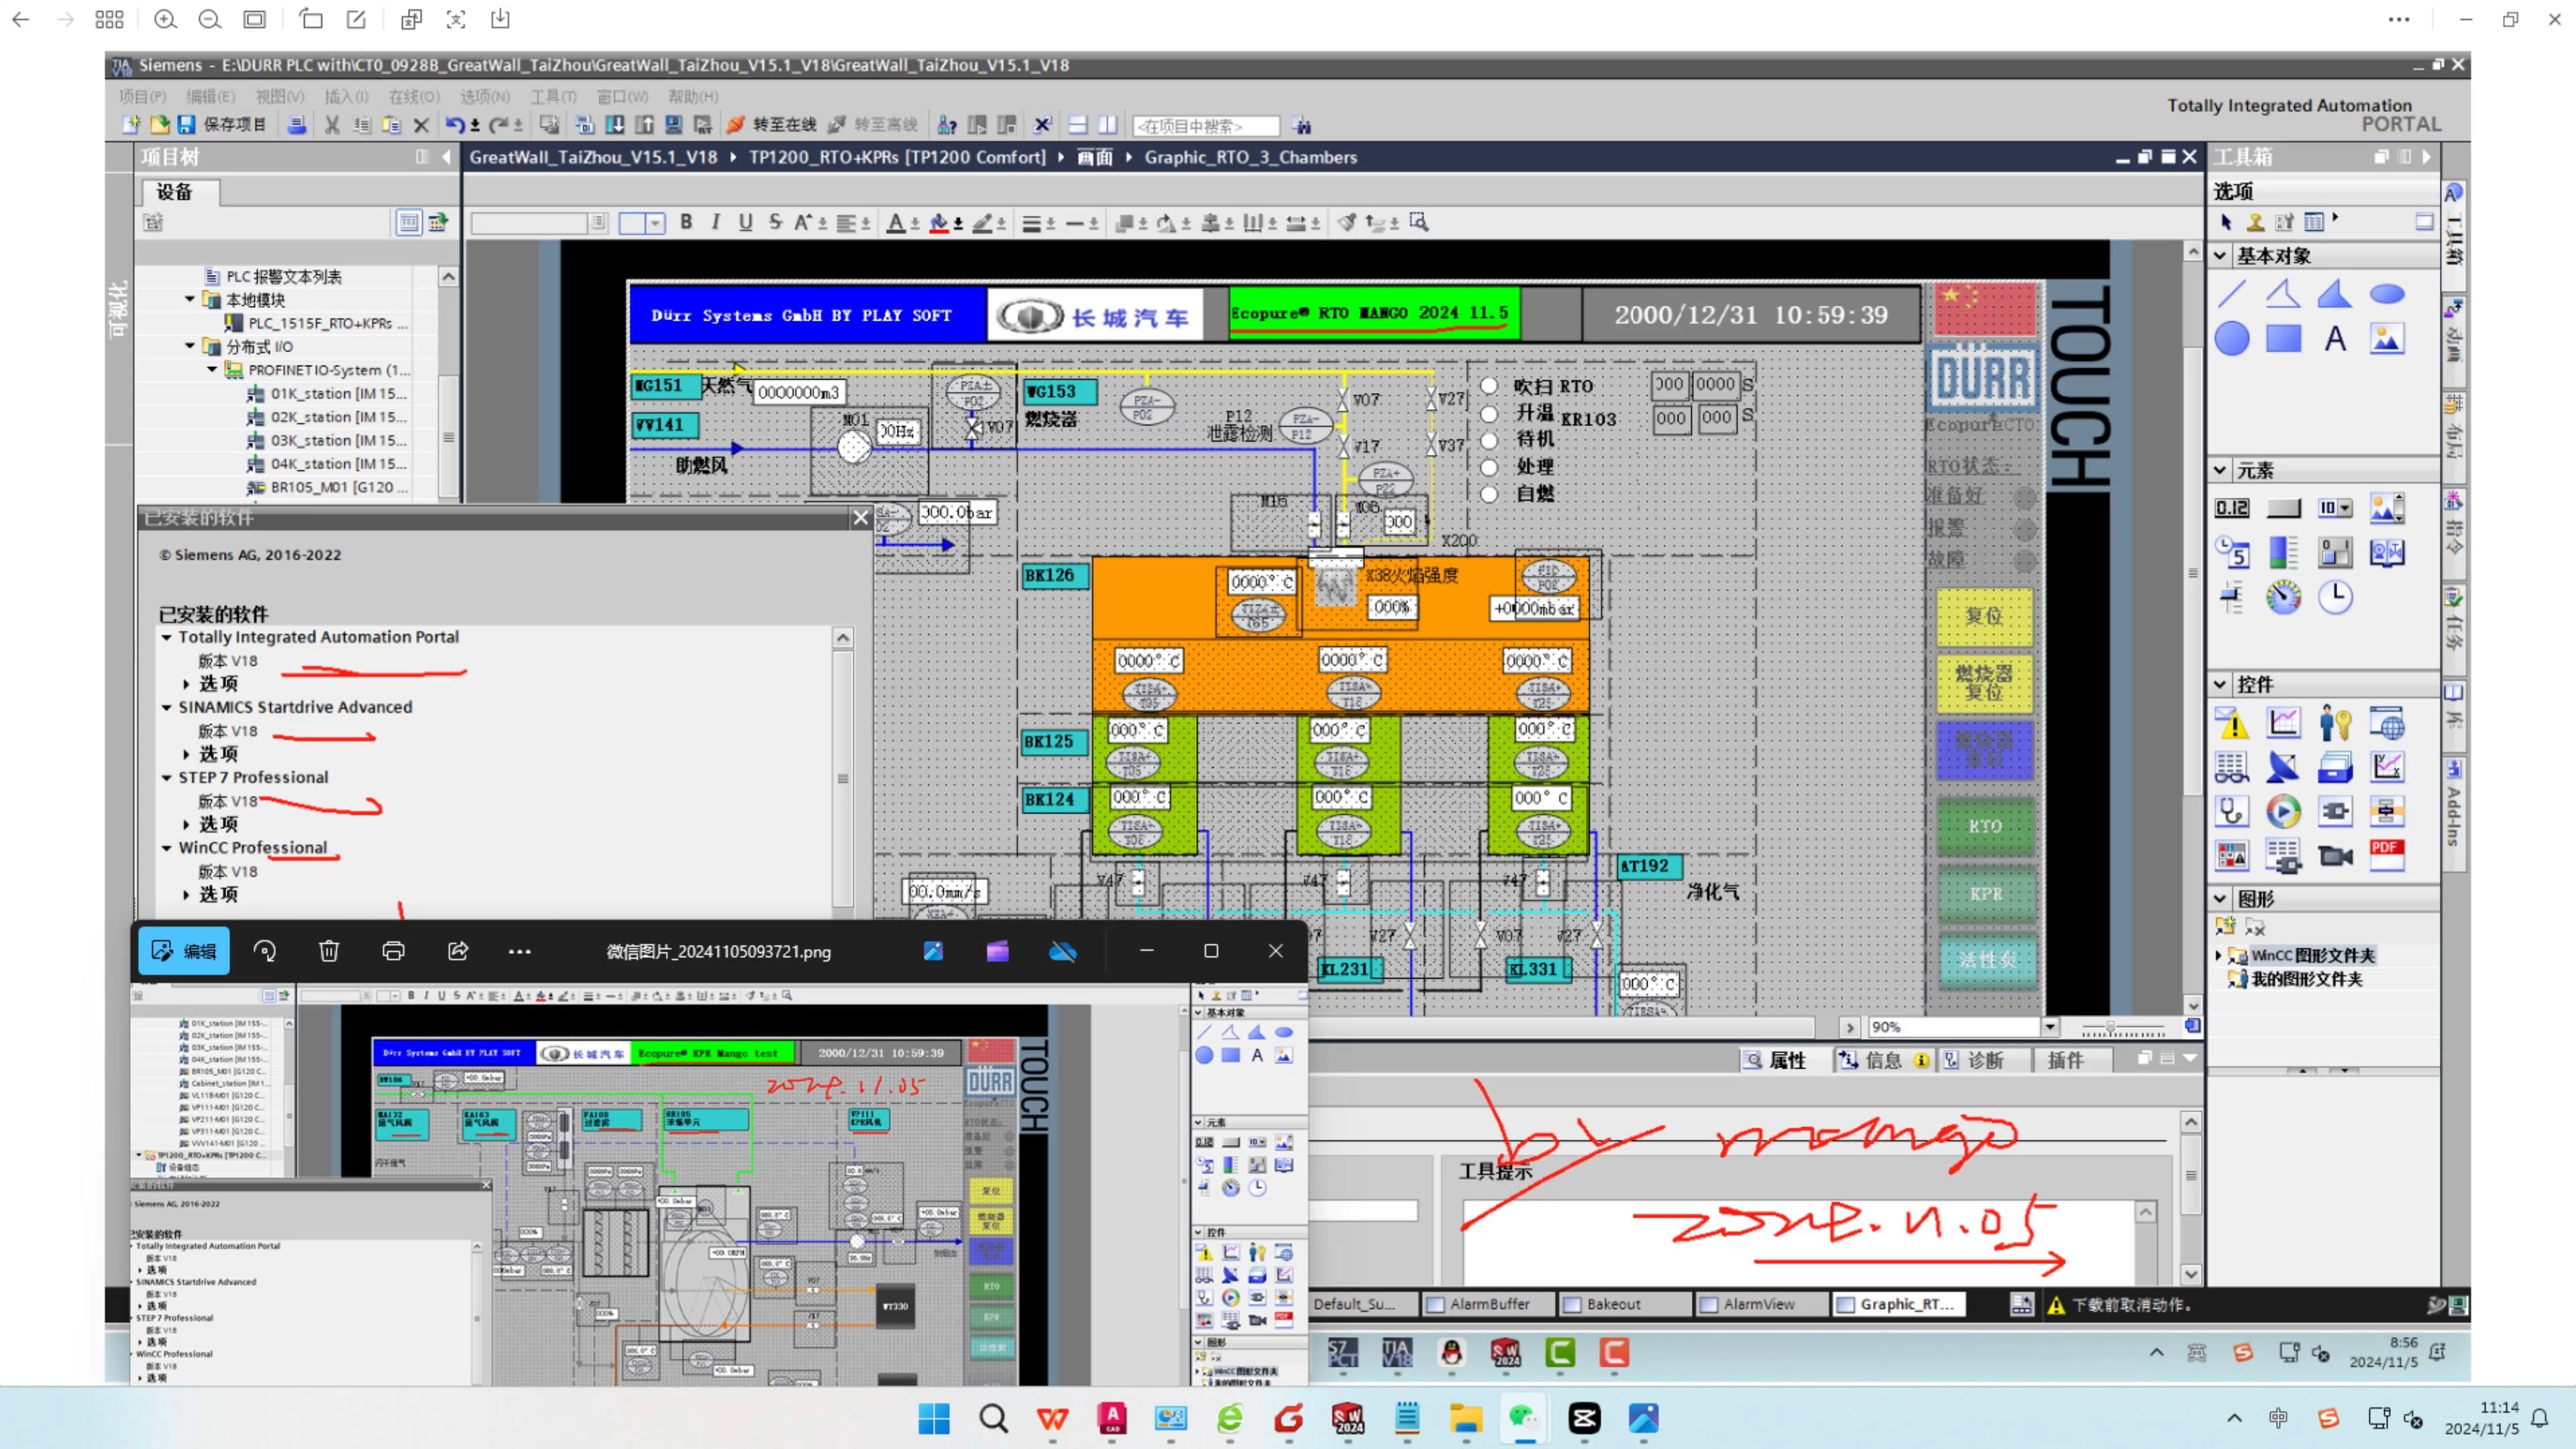Viewport: 2576px width, 1449px height.
Task: Toggle Bold formatting
Action: point(686,222)
